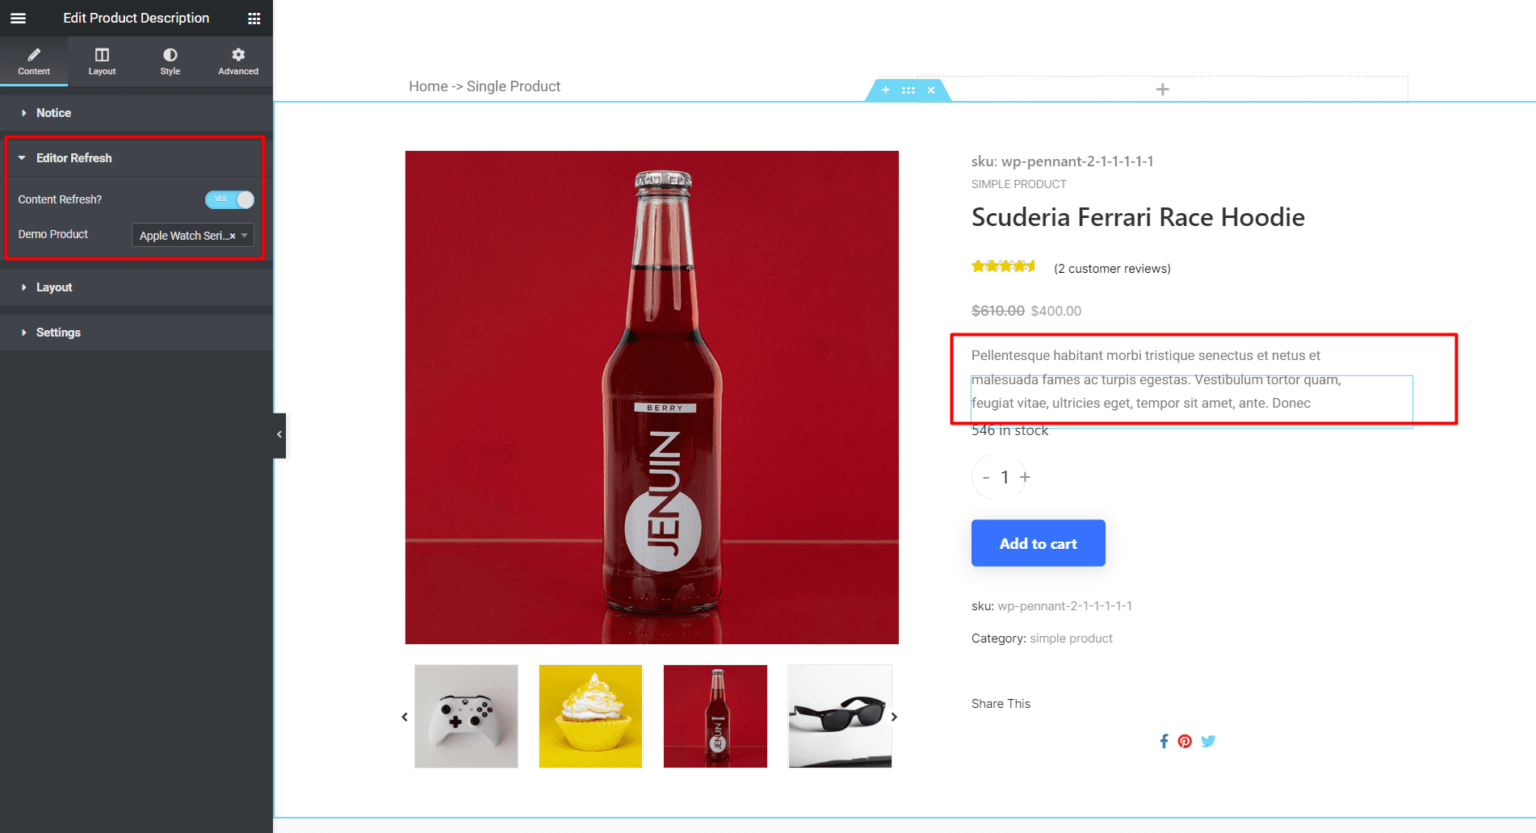The image size is (1536, 833).
Task: Toggle the Content Refresh switch
Action: tap(230, 199)
